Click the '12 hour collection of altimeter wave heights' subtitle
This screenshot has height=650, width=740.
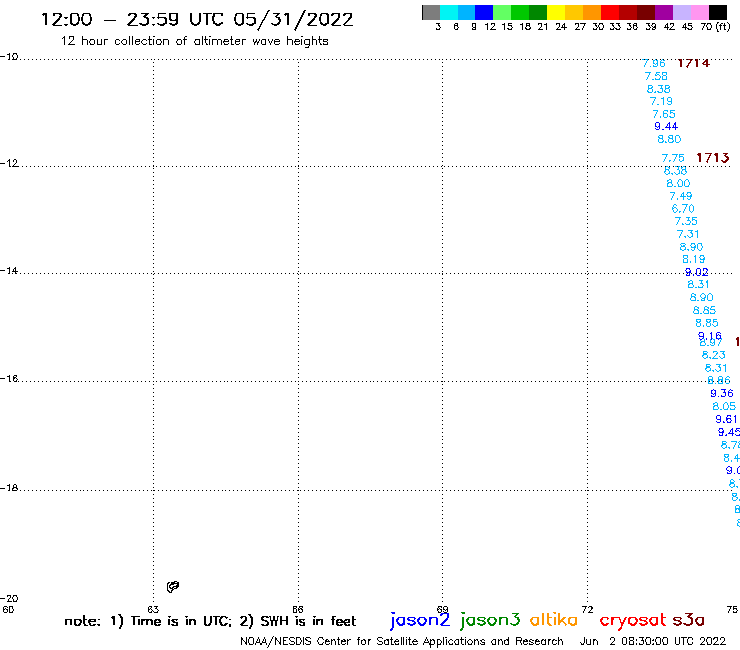[x=194, y=41]
